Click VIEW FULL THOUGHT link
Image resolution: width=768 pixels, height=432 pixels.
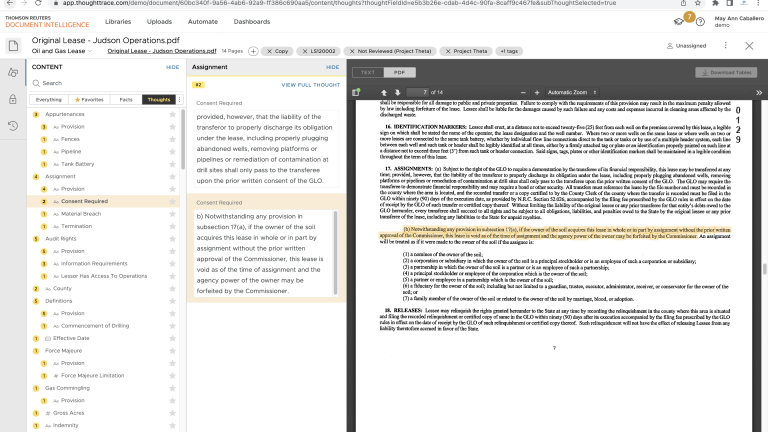click(x=309, y=85)
